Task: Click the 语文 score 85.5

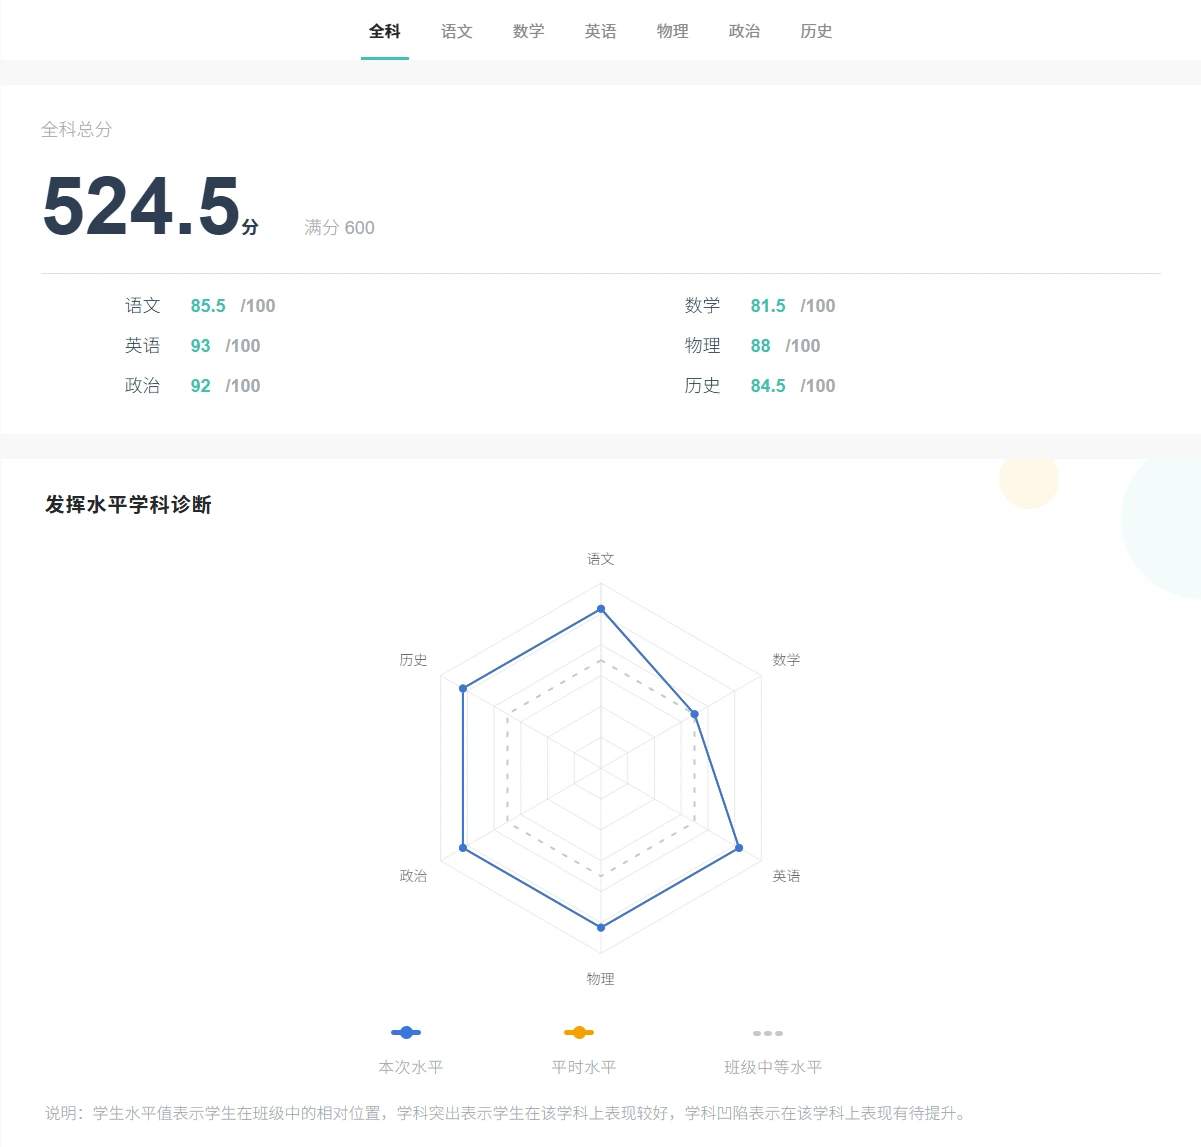Action: coord(208,306)
